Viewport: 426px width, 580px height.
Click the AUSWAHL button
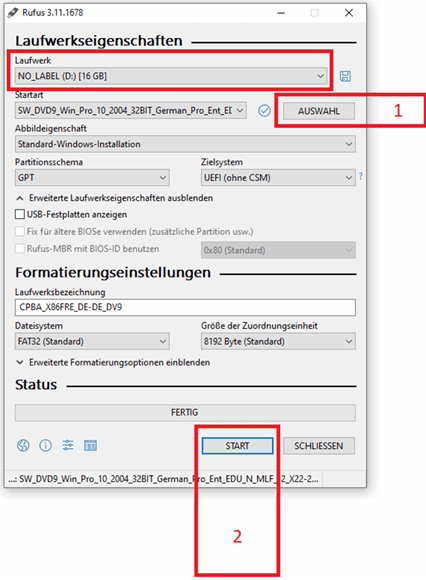pyautogui.click(x=319, y=111)
